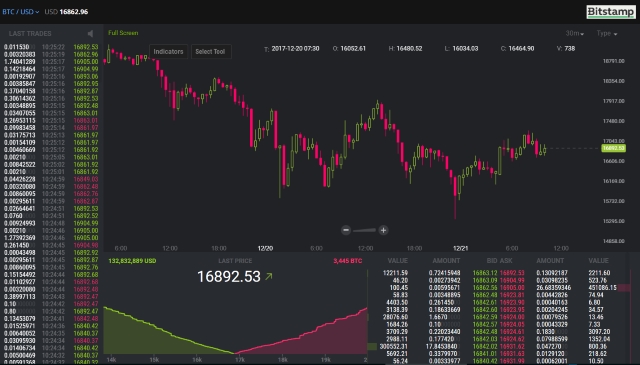
Task: Select the last trade with amount 0.00192907
Action: (51, 76)
